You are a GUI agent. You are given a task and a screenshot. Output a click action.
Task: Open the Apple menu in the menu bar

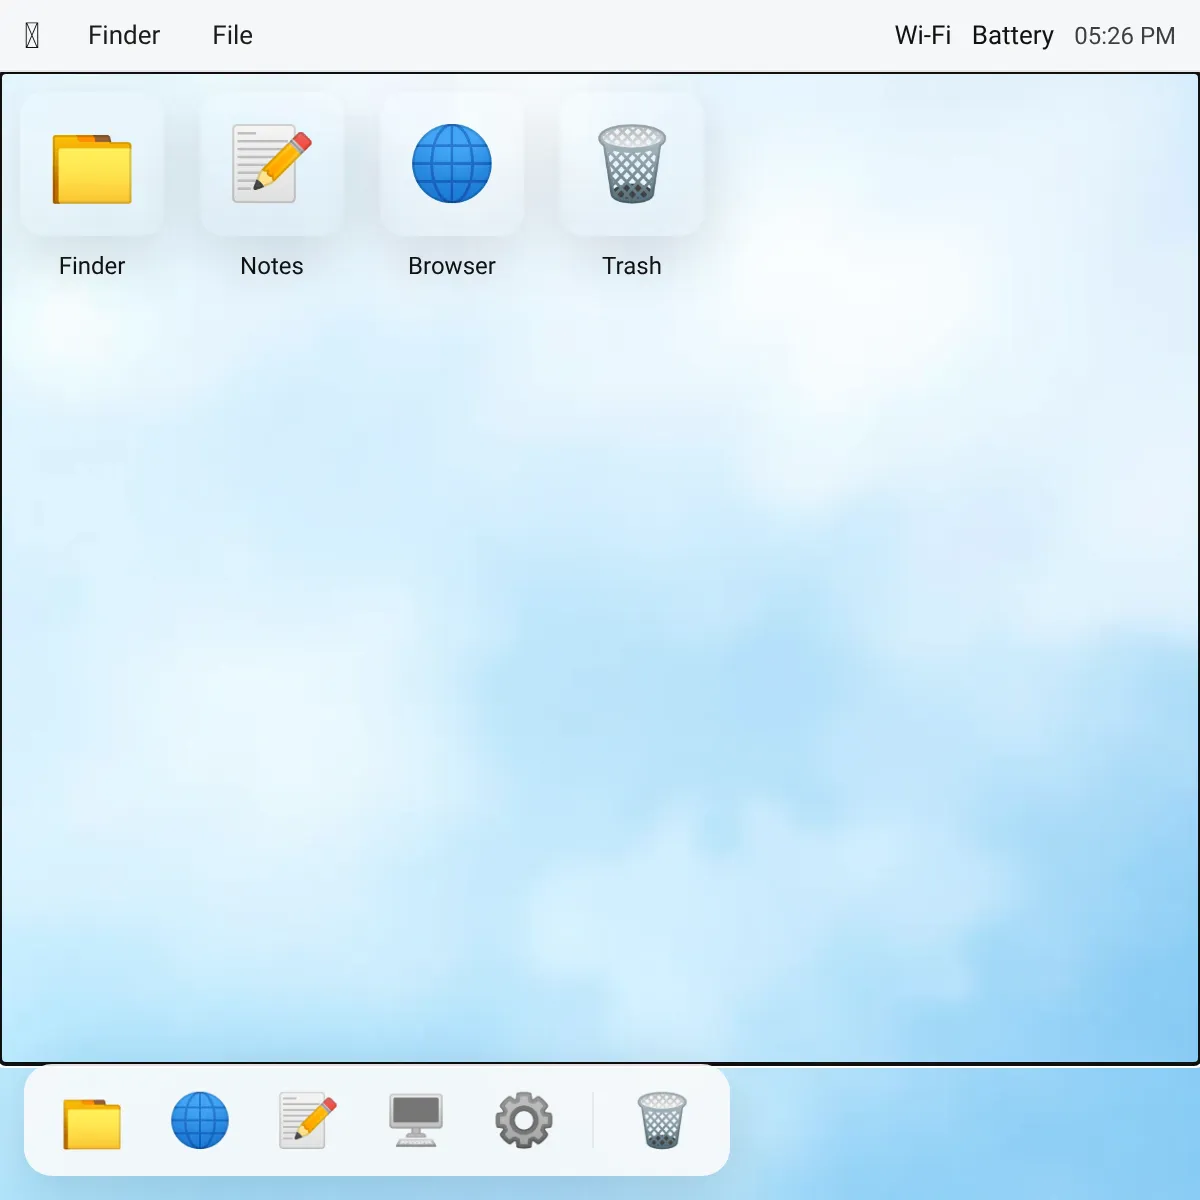[x=32, y=36]
